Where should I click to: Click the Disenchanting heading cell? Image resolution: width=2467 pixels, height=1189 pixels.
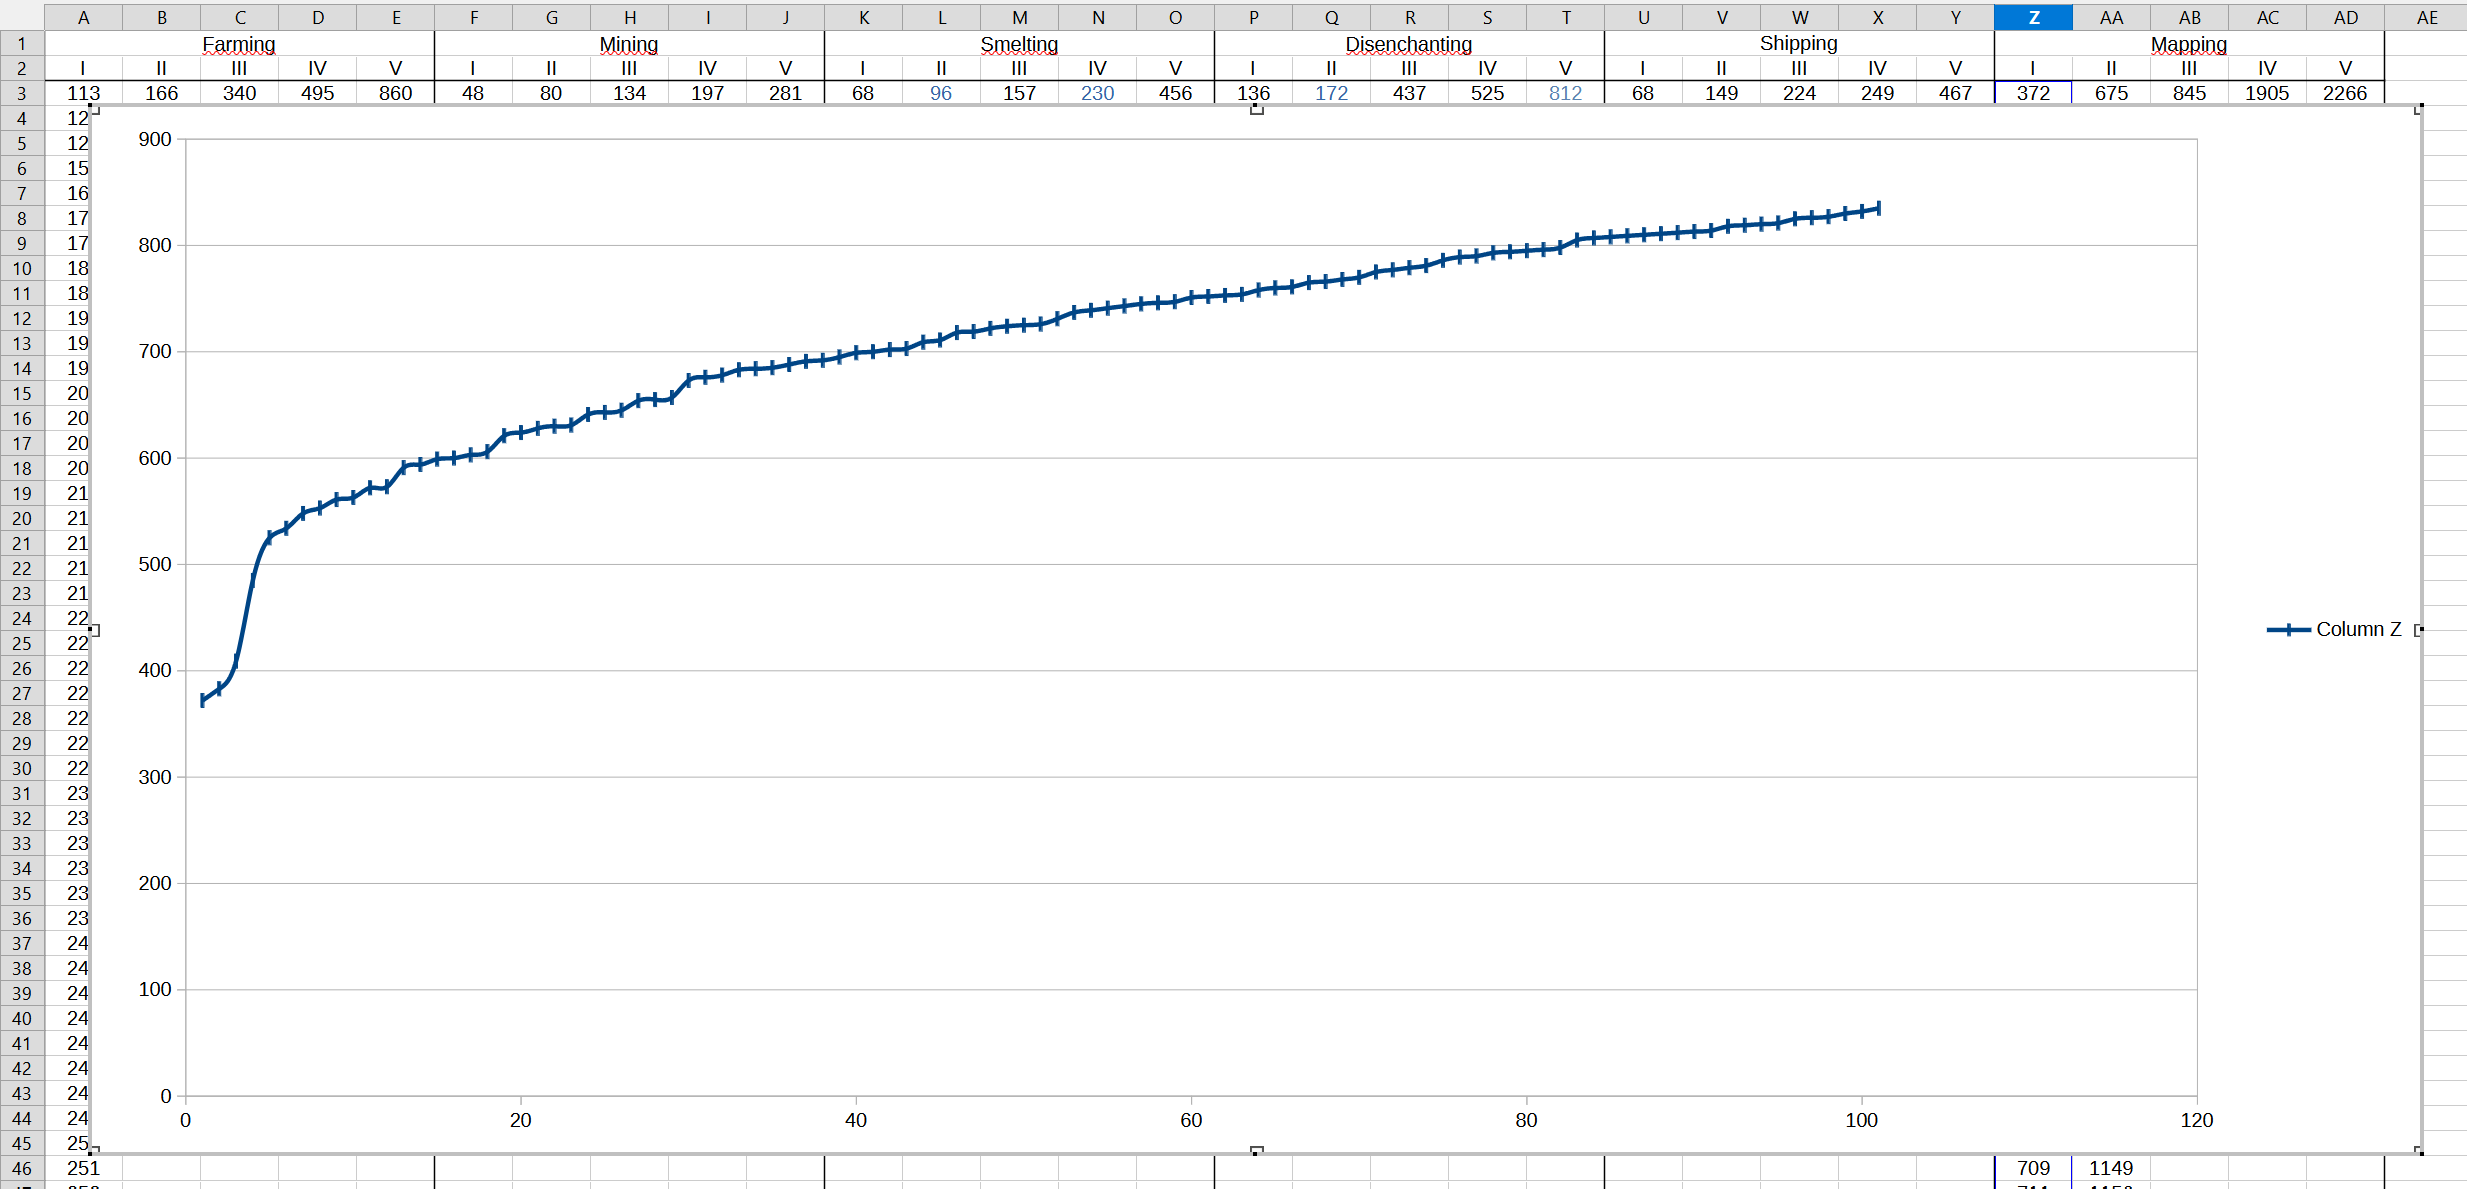(x=1409, y=44)
